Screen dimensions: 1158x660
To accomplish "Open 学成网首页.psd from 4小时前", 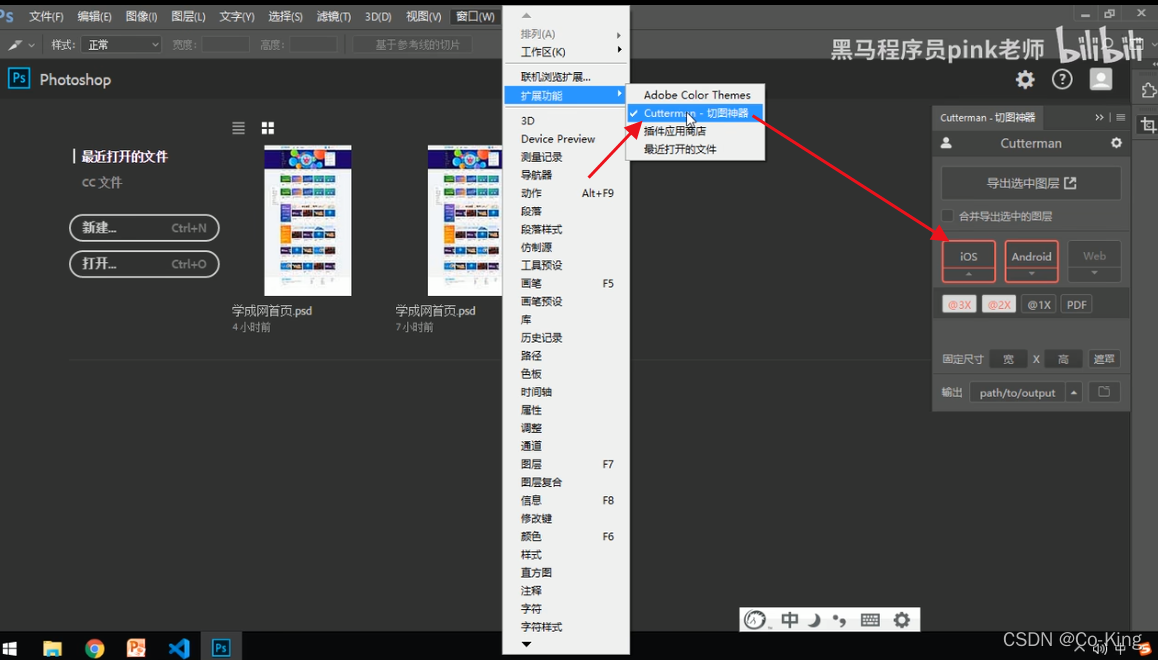I will [x=308, y=221].
